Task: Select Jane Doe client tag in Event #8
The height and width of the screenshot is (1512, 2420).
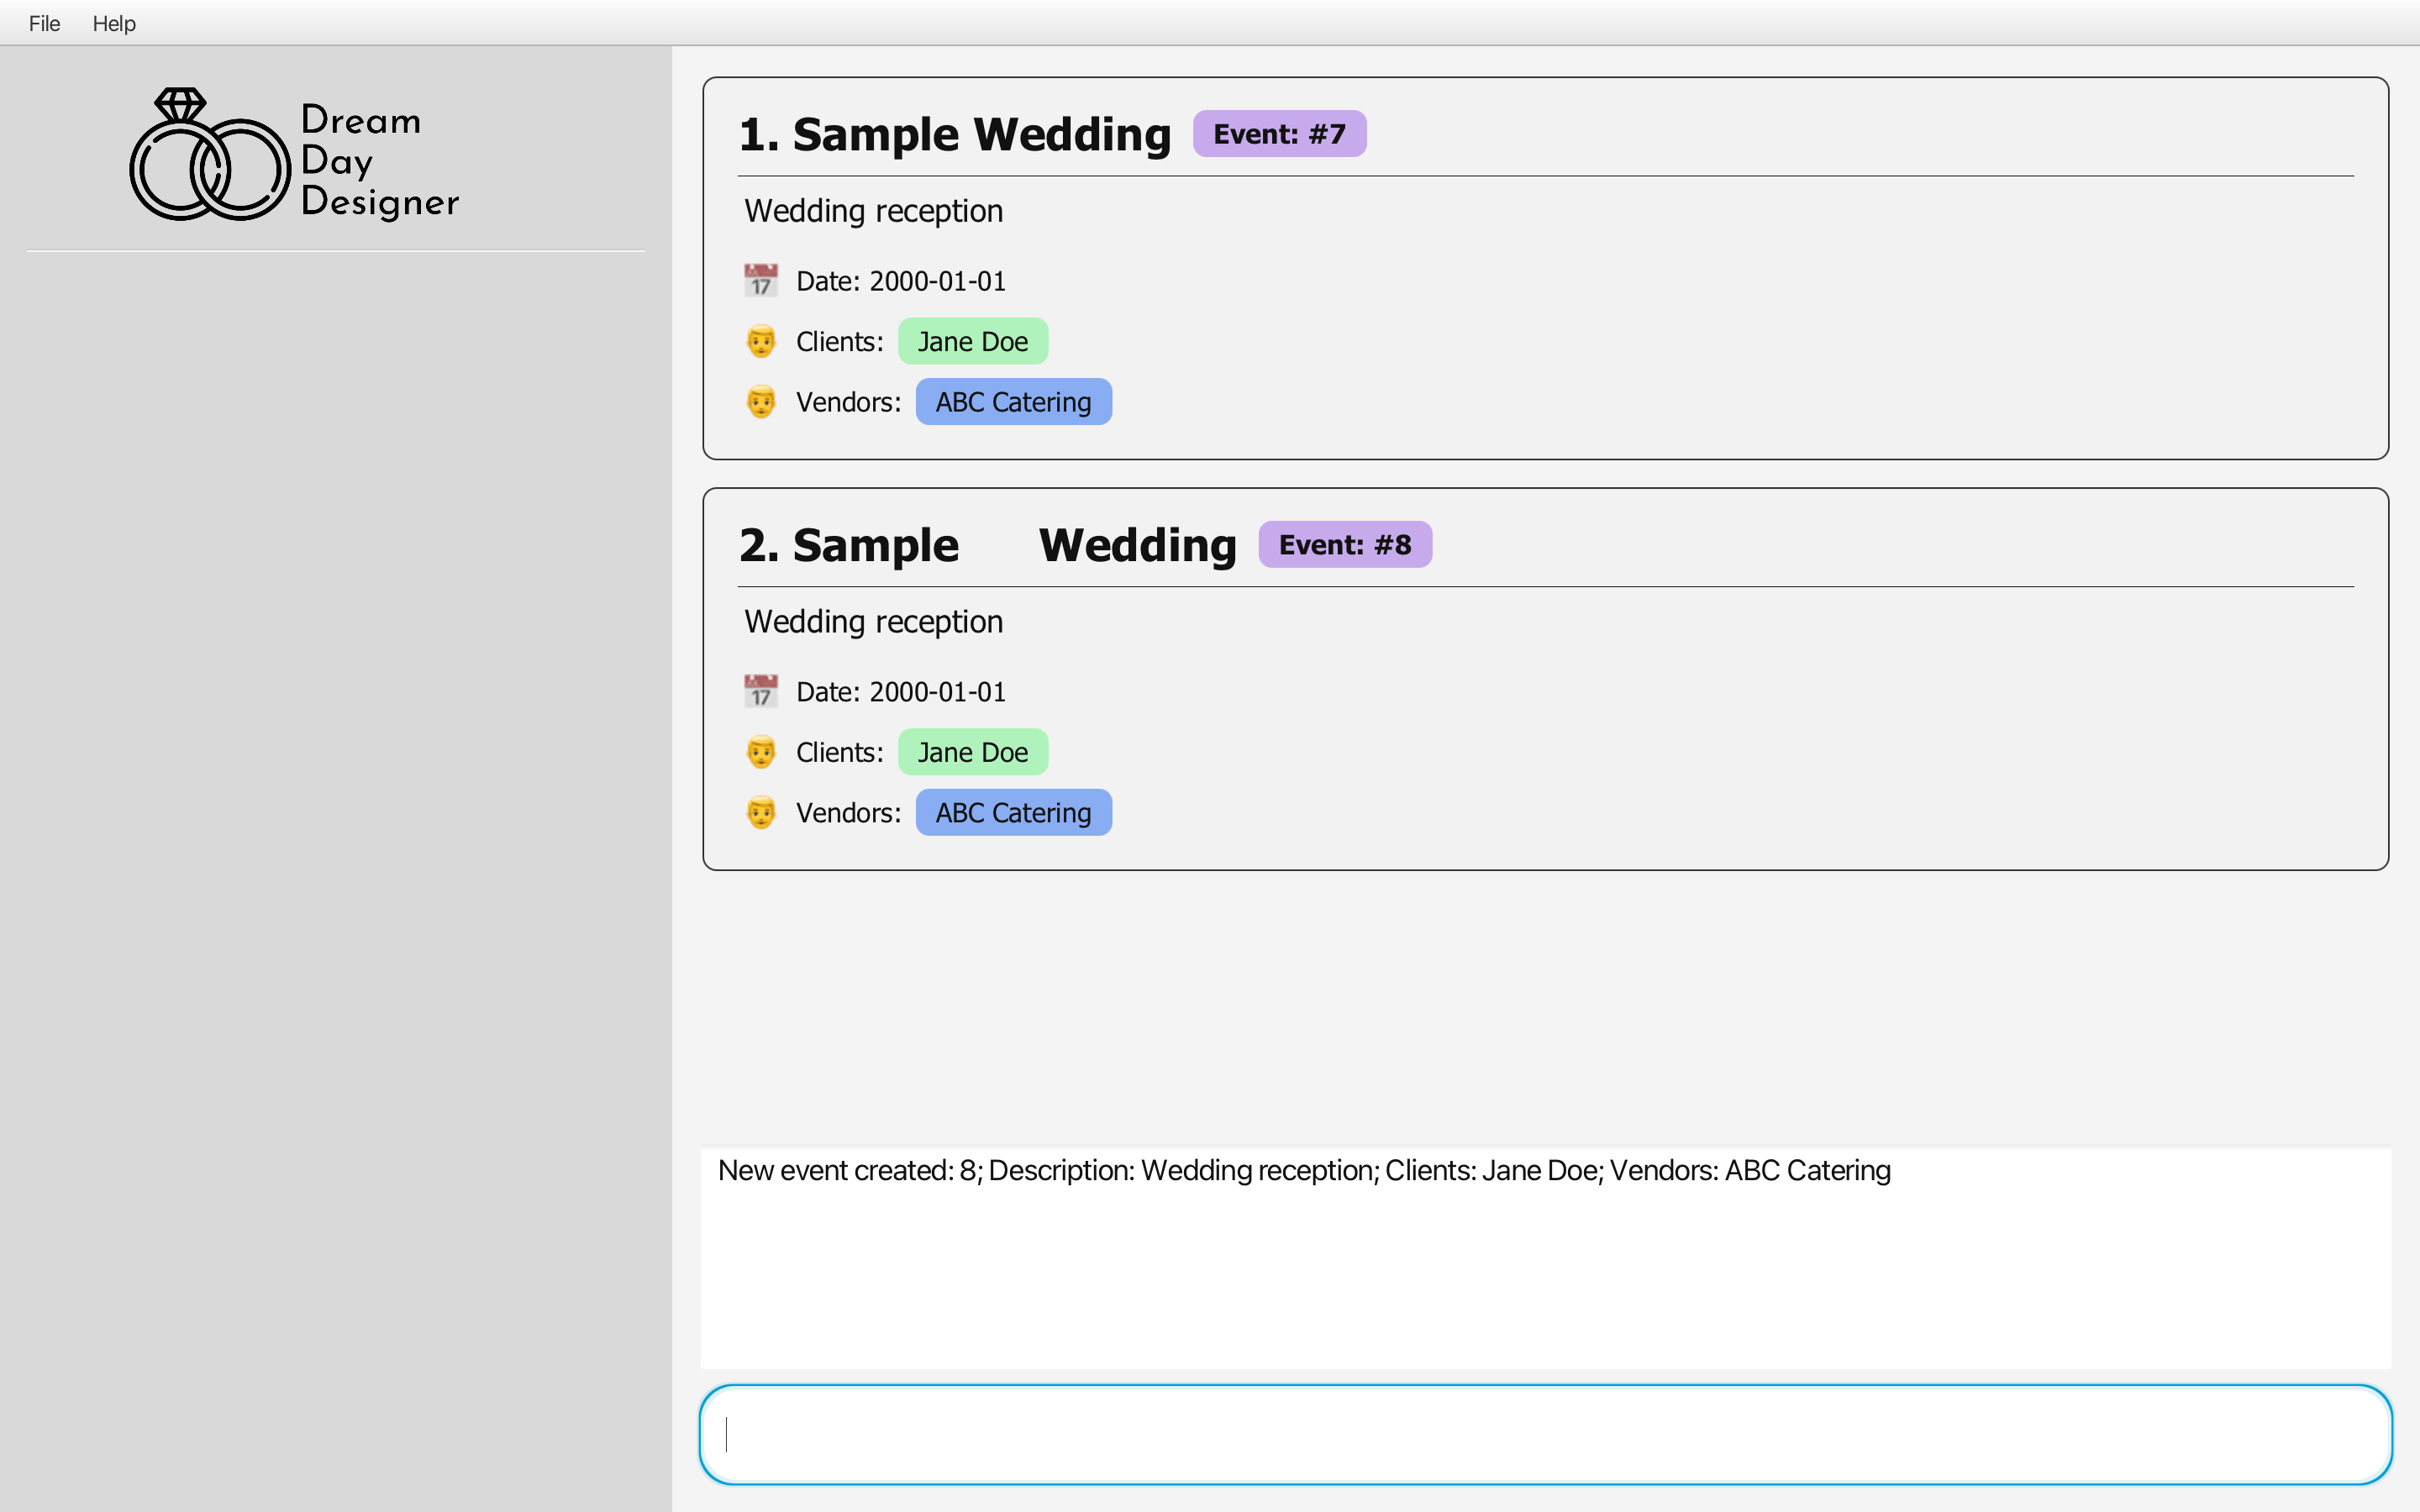Action: 973,752
